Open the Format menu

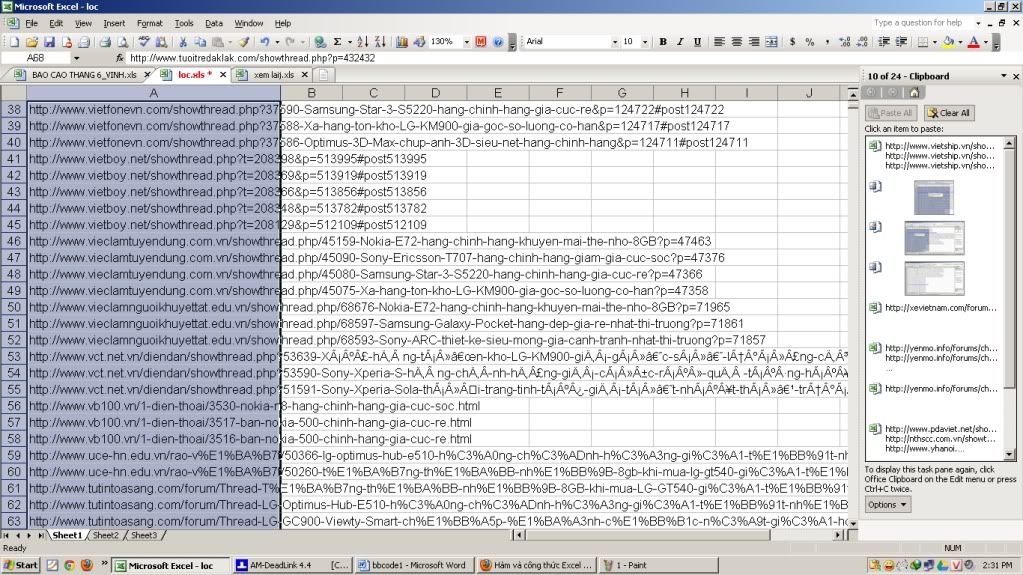click(x=149, y=23)
